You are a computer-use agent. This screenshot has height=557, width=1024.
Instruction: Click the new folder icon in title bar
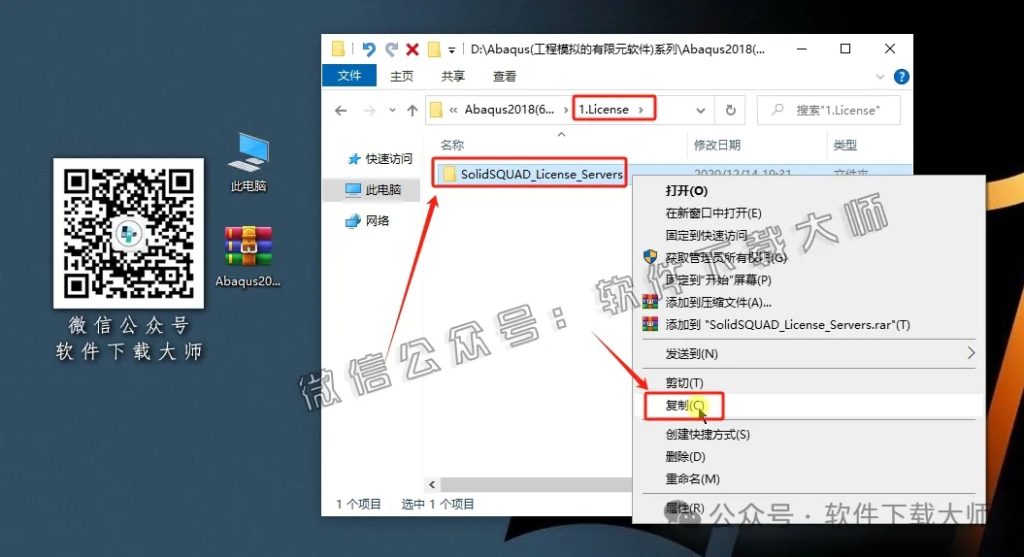434,49
